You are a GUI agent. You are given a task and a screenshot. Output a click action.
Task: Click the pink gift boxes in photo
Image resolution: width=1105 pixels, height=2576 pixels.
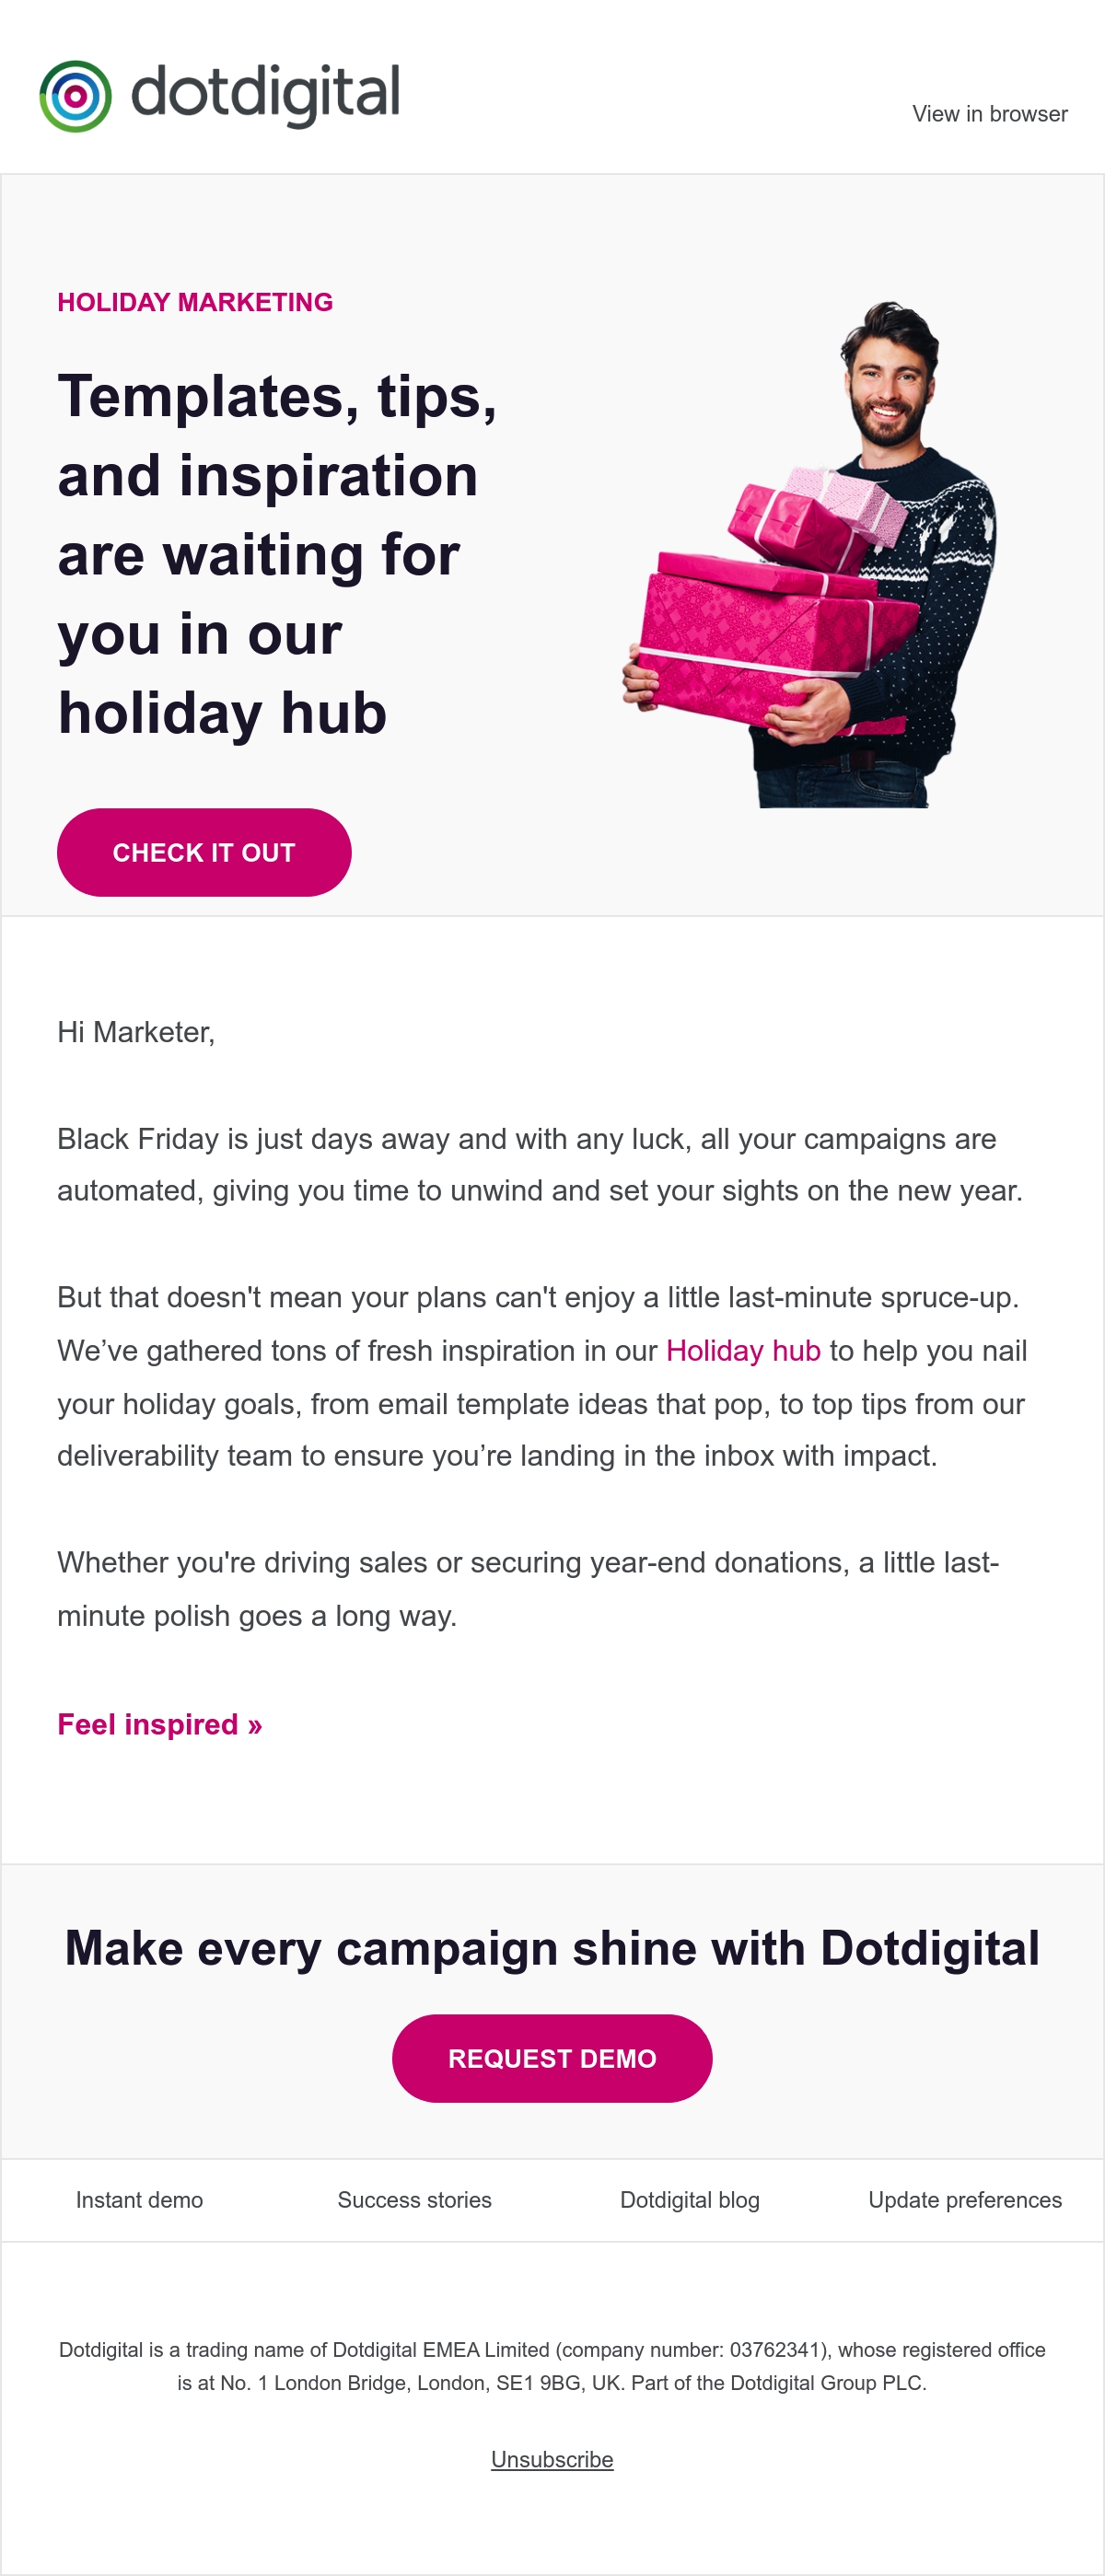click(x=772, y=600)
